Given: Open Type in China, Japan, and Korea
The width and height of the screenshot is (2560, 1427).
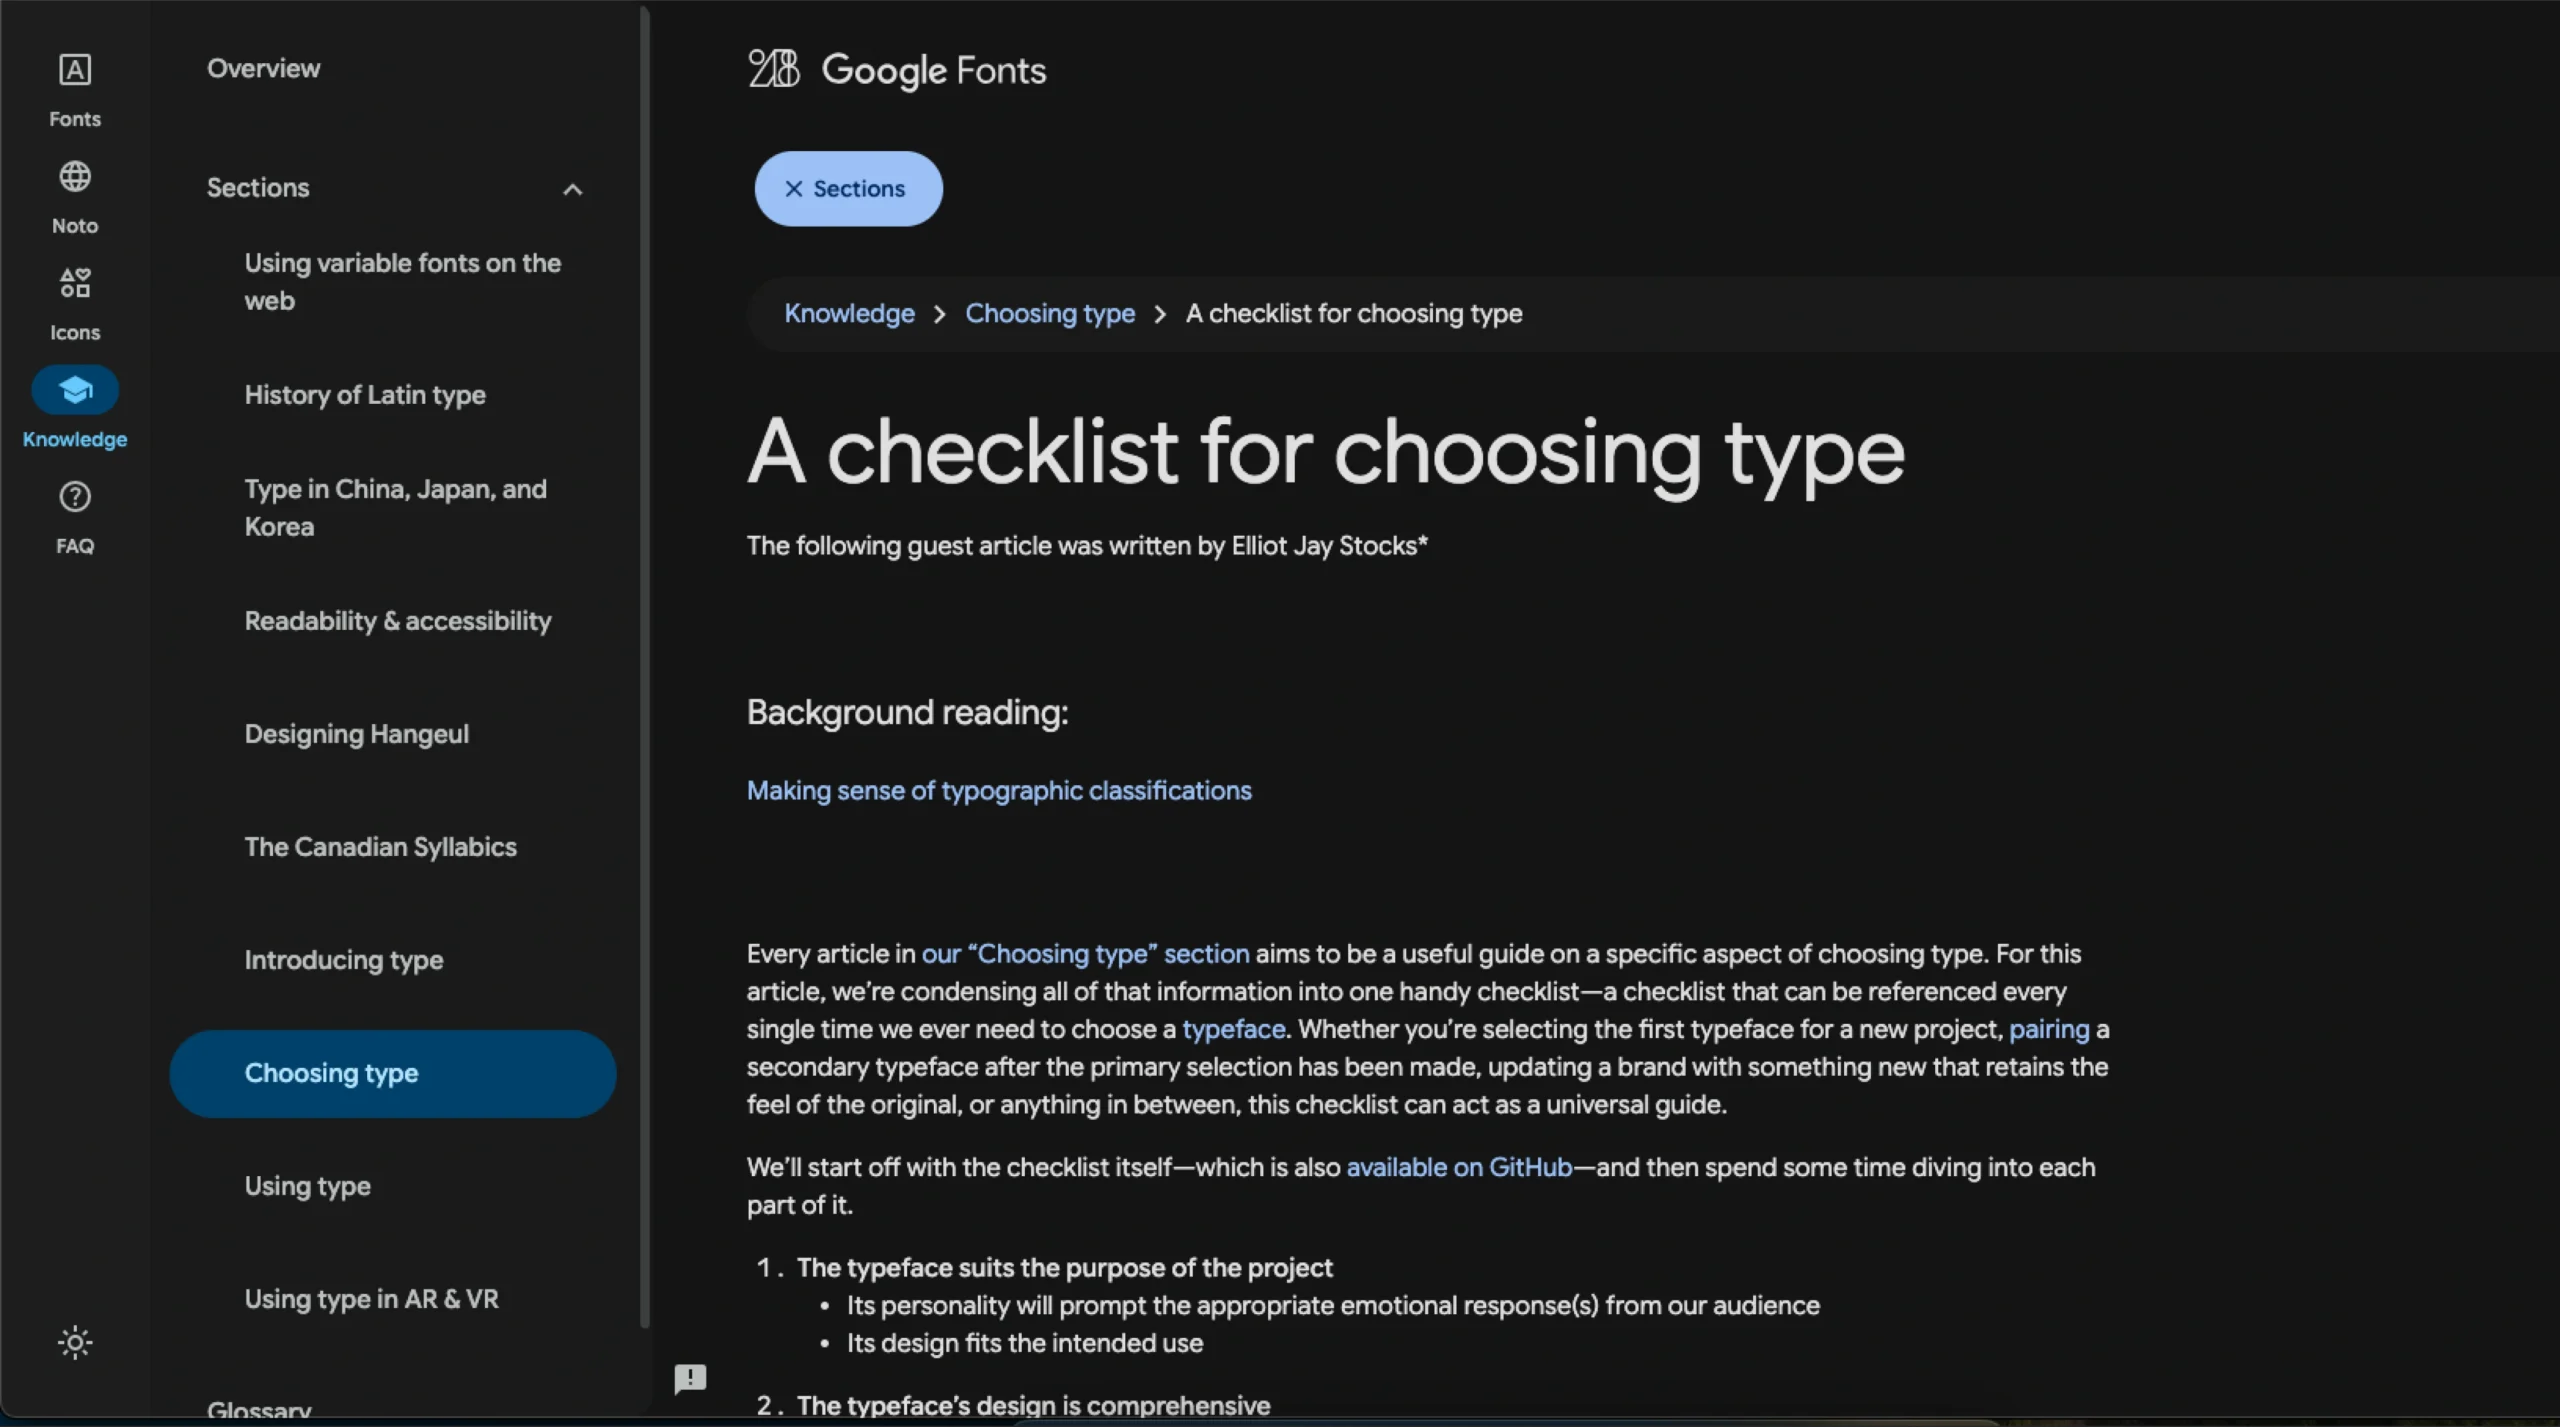Looking at the screenshot, I should (396, 508).
